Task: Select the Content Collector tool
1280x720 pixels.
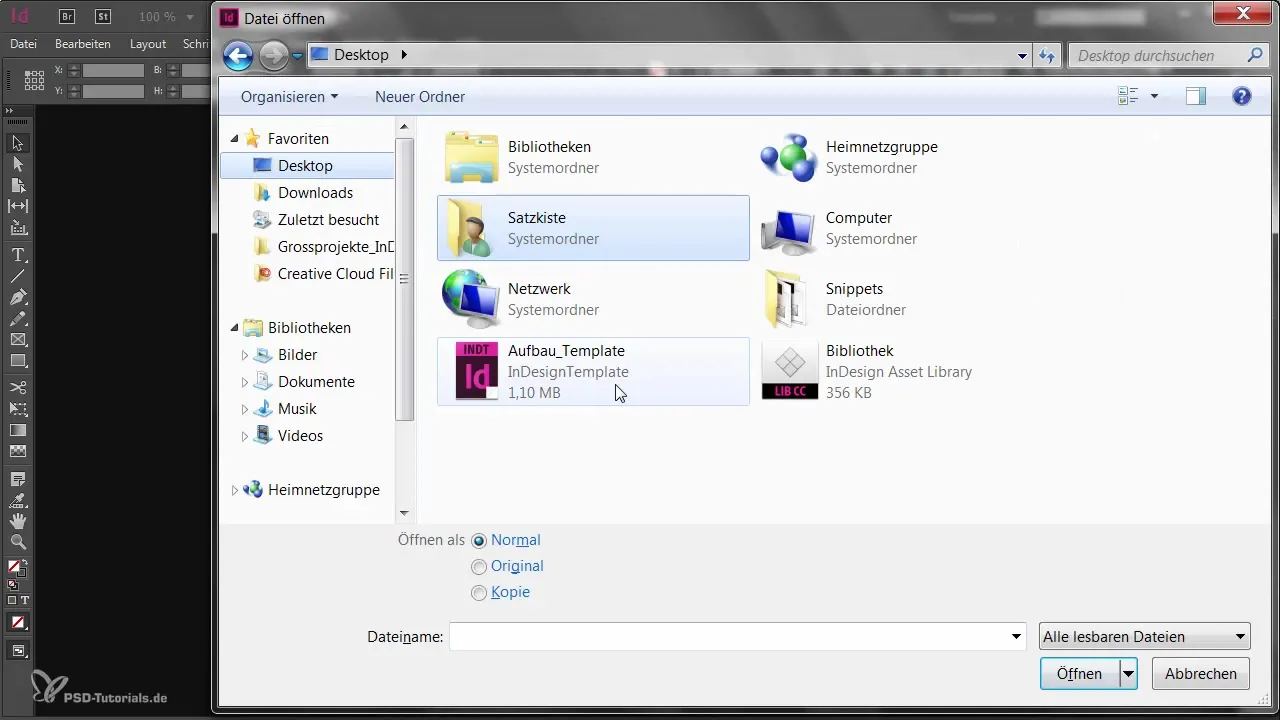Action: (x=18, y=228)
